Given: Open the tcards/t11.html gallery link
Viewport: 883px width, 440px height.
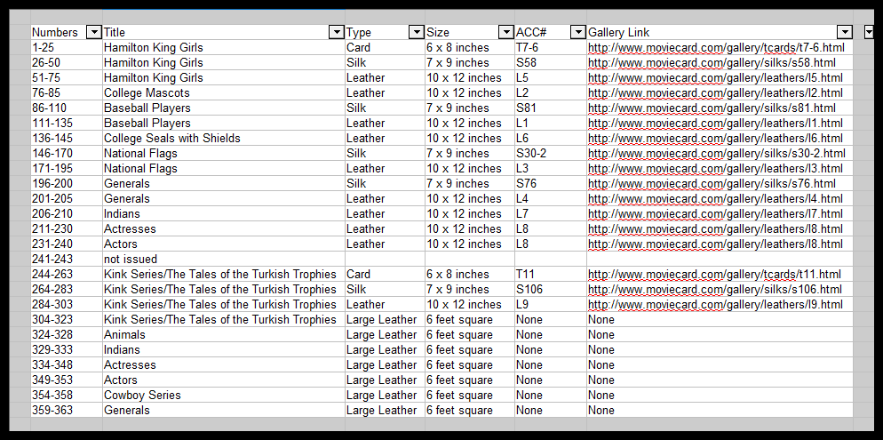Looking at the screenshot, I should point(715,274).
